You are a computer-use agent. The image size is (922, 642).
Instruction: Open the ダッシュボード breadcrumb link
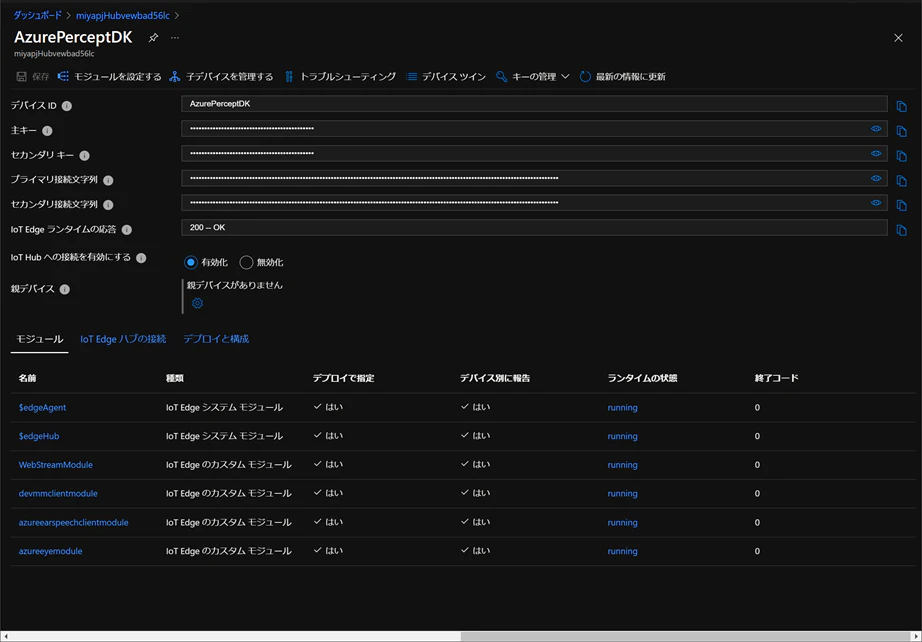[38, 15]
